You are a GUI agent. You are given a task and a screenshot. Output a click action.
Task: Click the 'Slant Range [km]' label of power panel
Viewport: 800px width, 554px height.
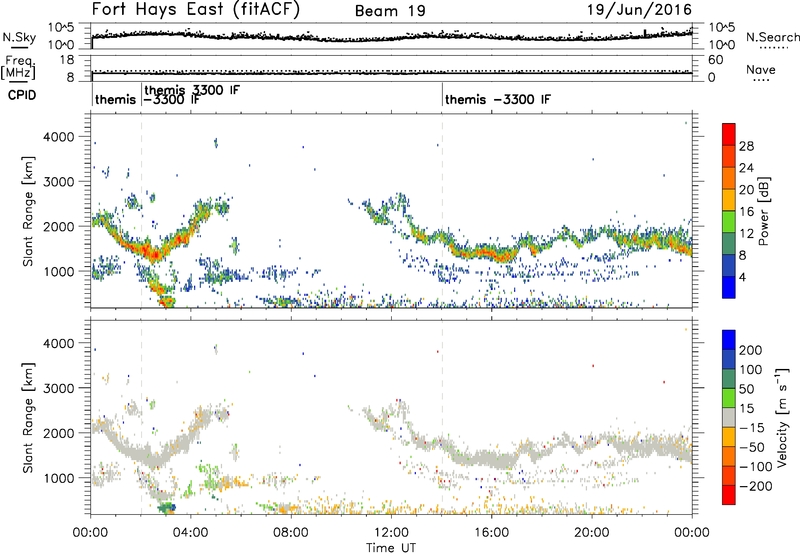pyautogui.click(x=28, y=211)
